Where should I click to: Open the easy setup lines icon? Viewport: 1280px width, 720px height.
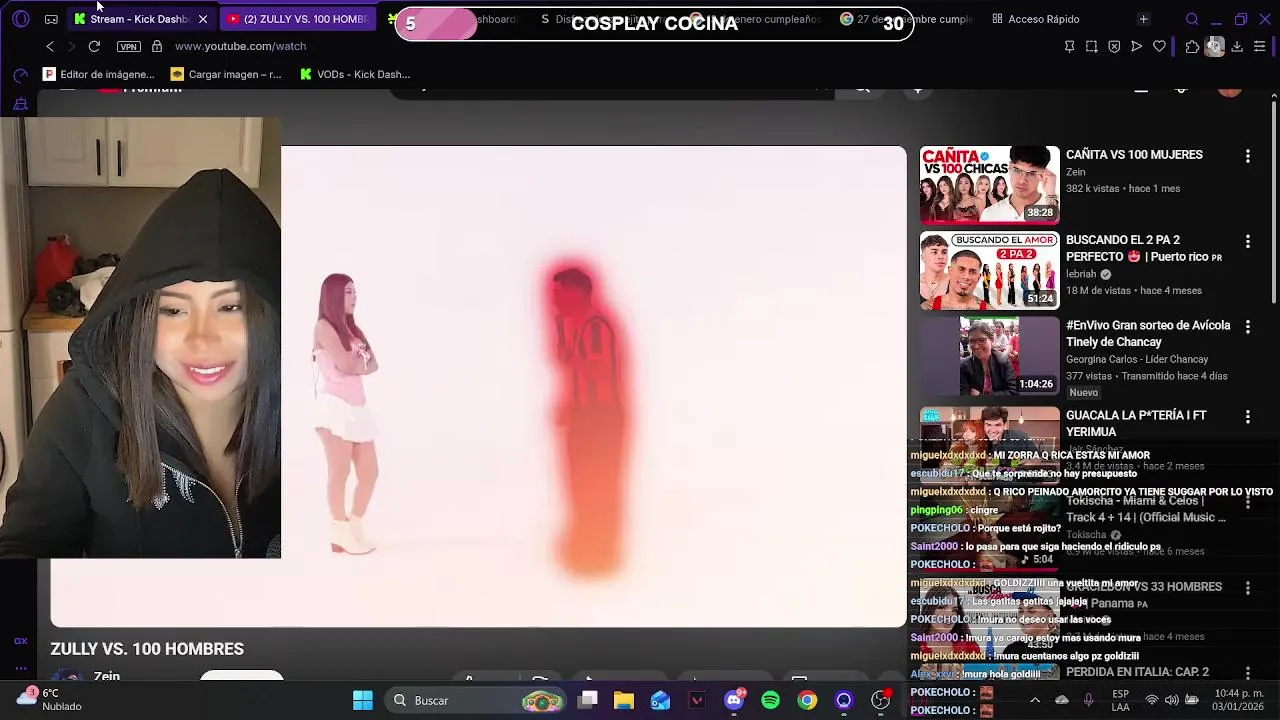coord(1259,46)
